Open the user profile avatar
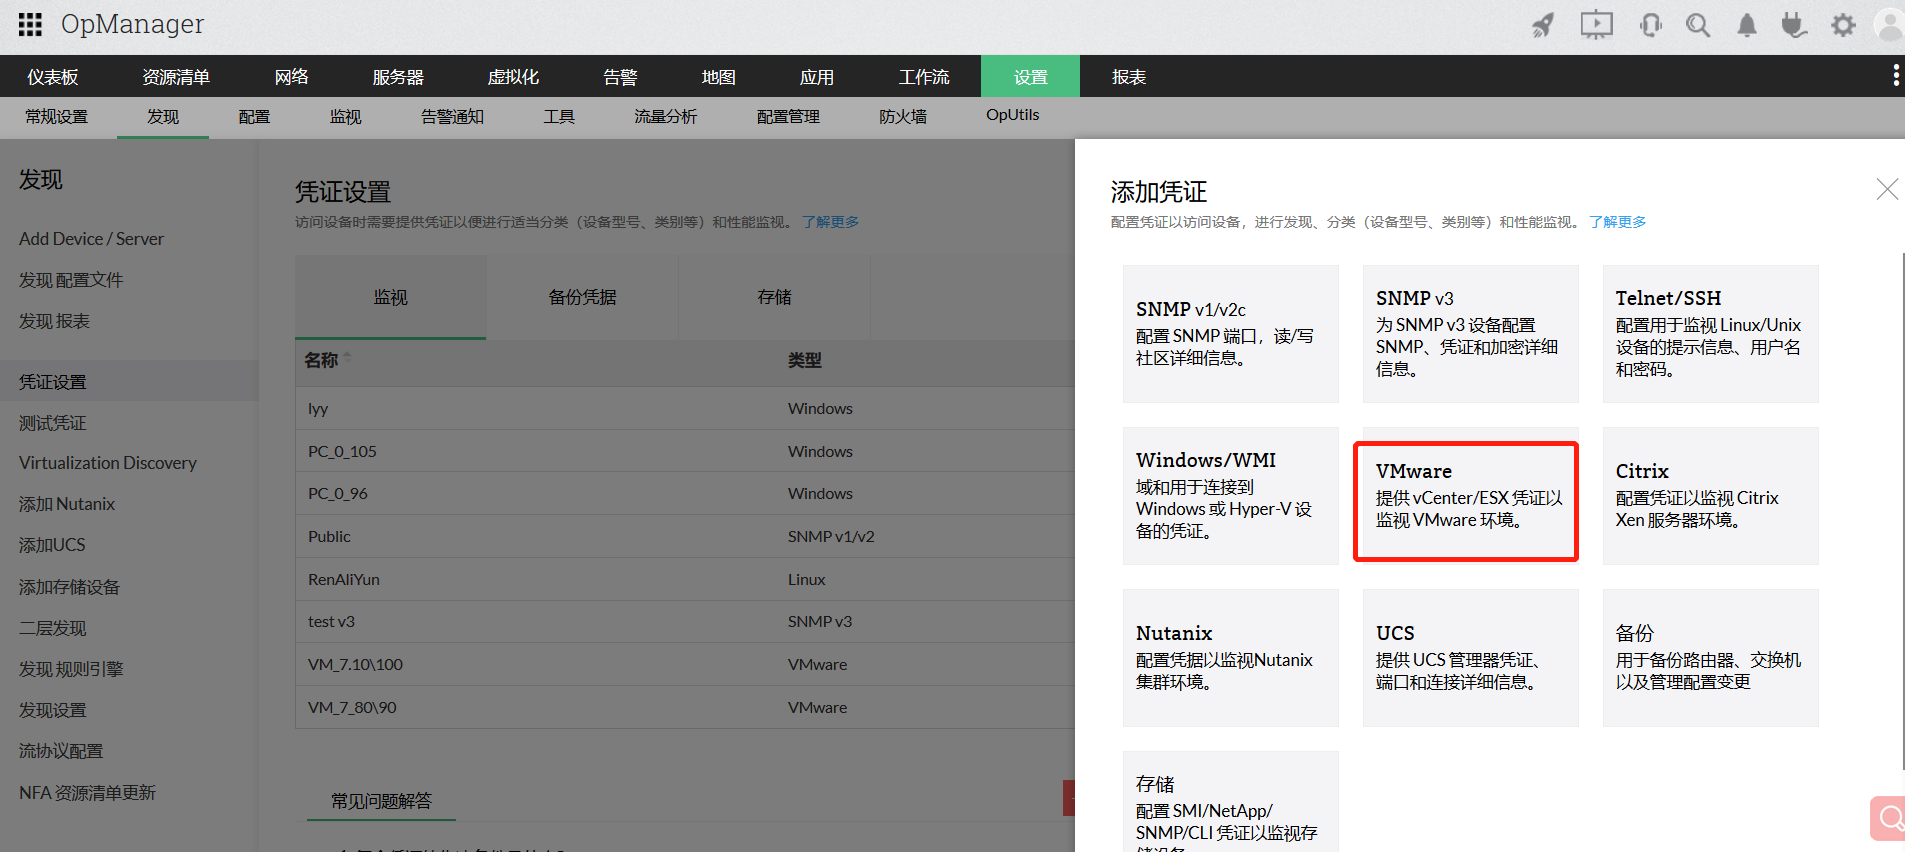 pyautogui.click(x=1889, y=25)
